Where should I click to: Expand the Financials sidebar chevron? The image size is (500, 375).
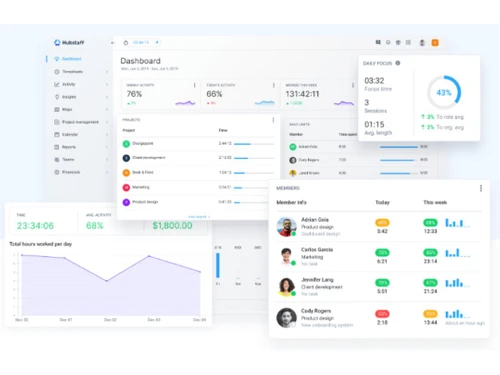pos(107,172)
